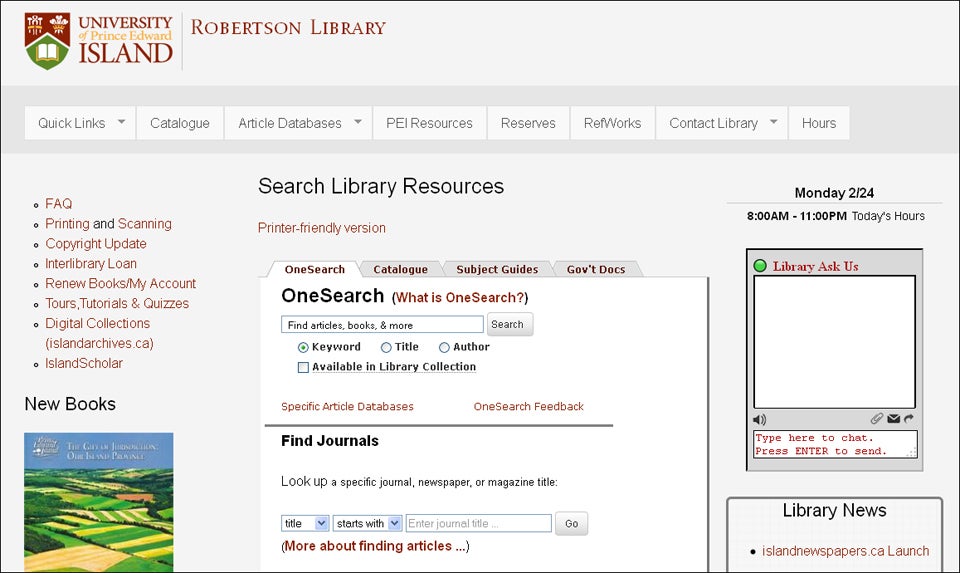Viewport: 960px width, 573px height.
Task: Select the Author radio button
Action: pos(444,347)
